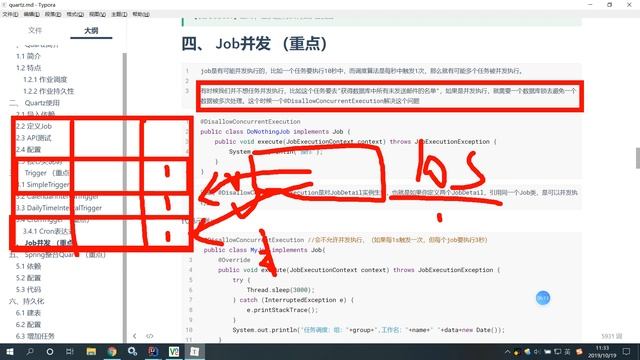
Task: Show hidden system tray icons
Action: 507,351
